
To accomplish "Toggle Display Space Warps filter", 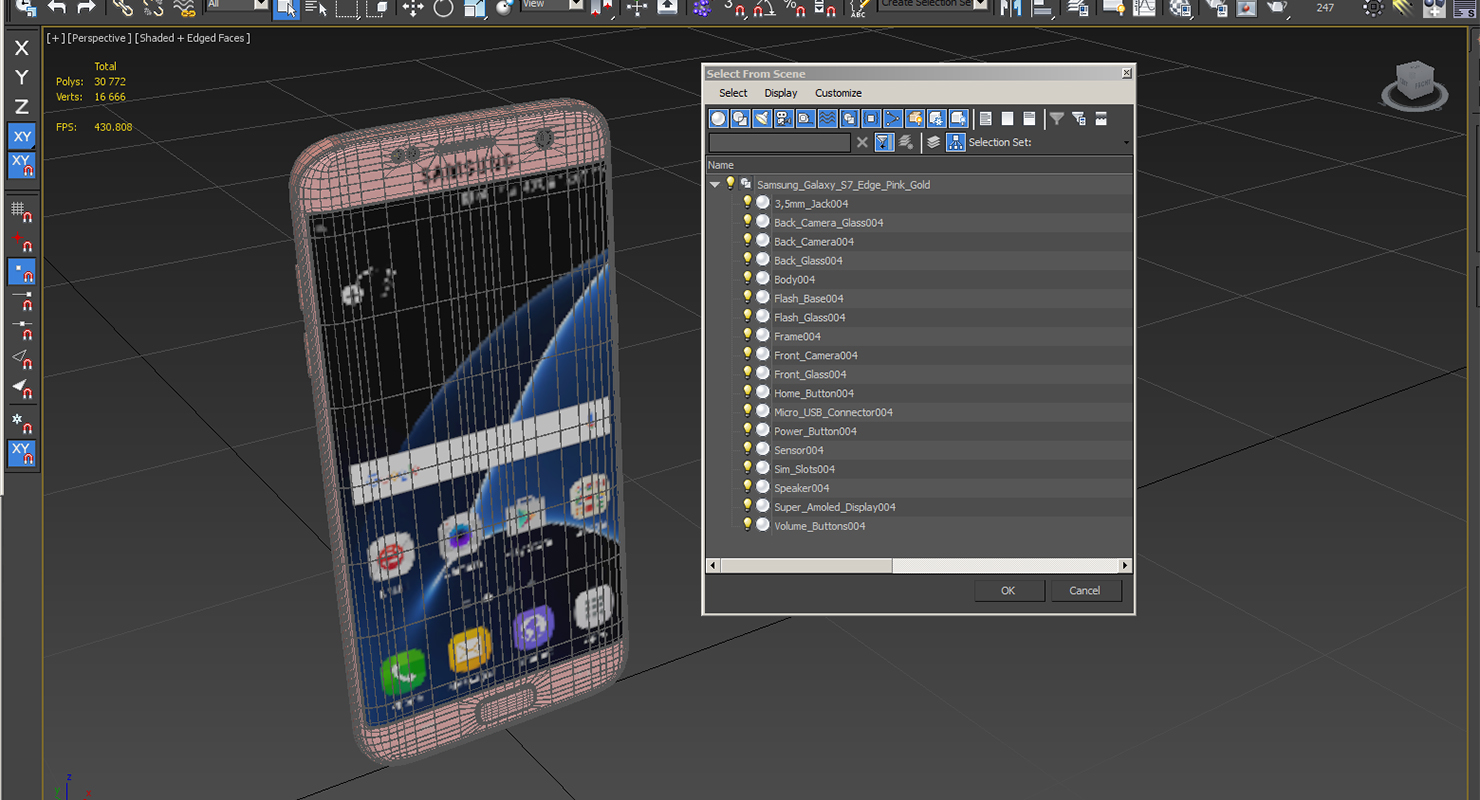I will [x=828, y=119].
